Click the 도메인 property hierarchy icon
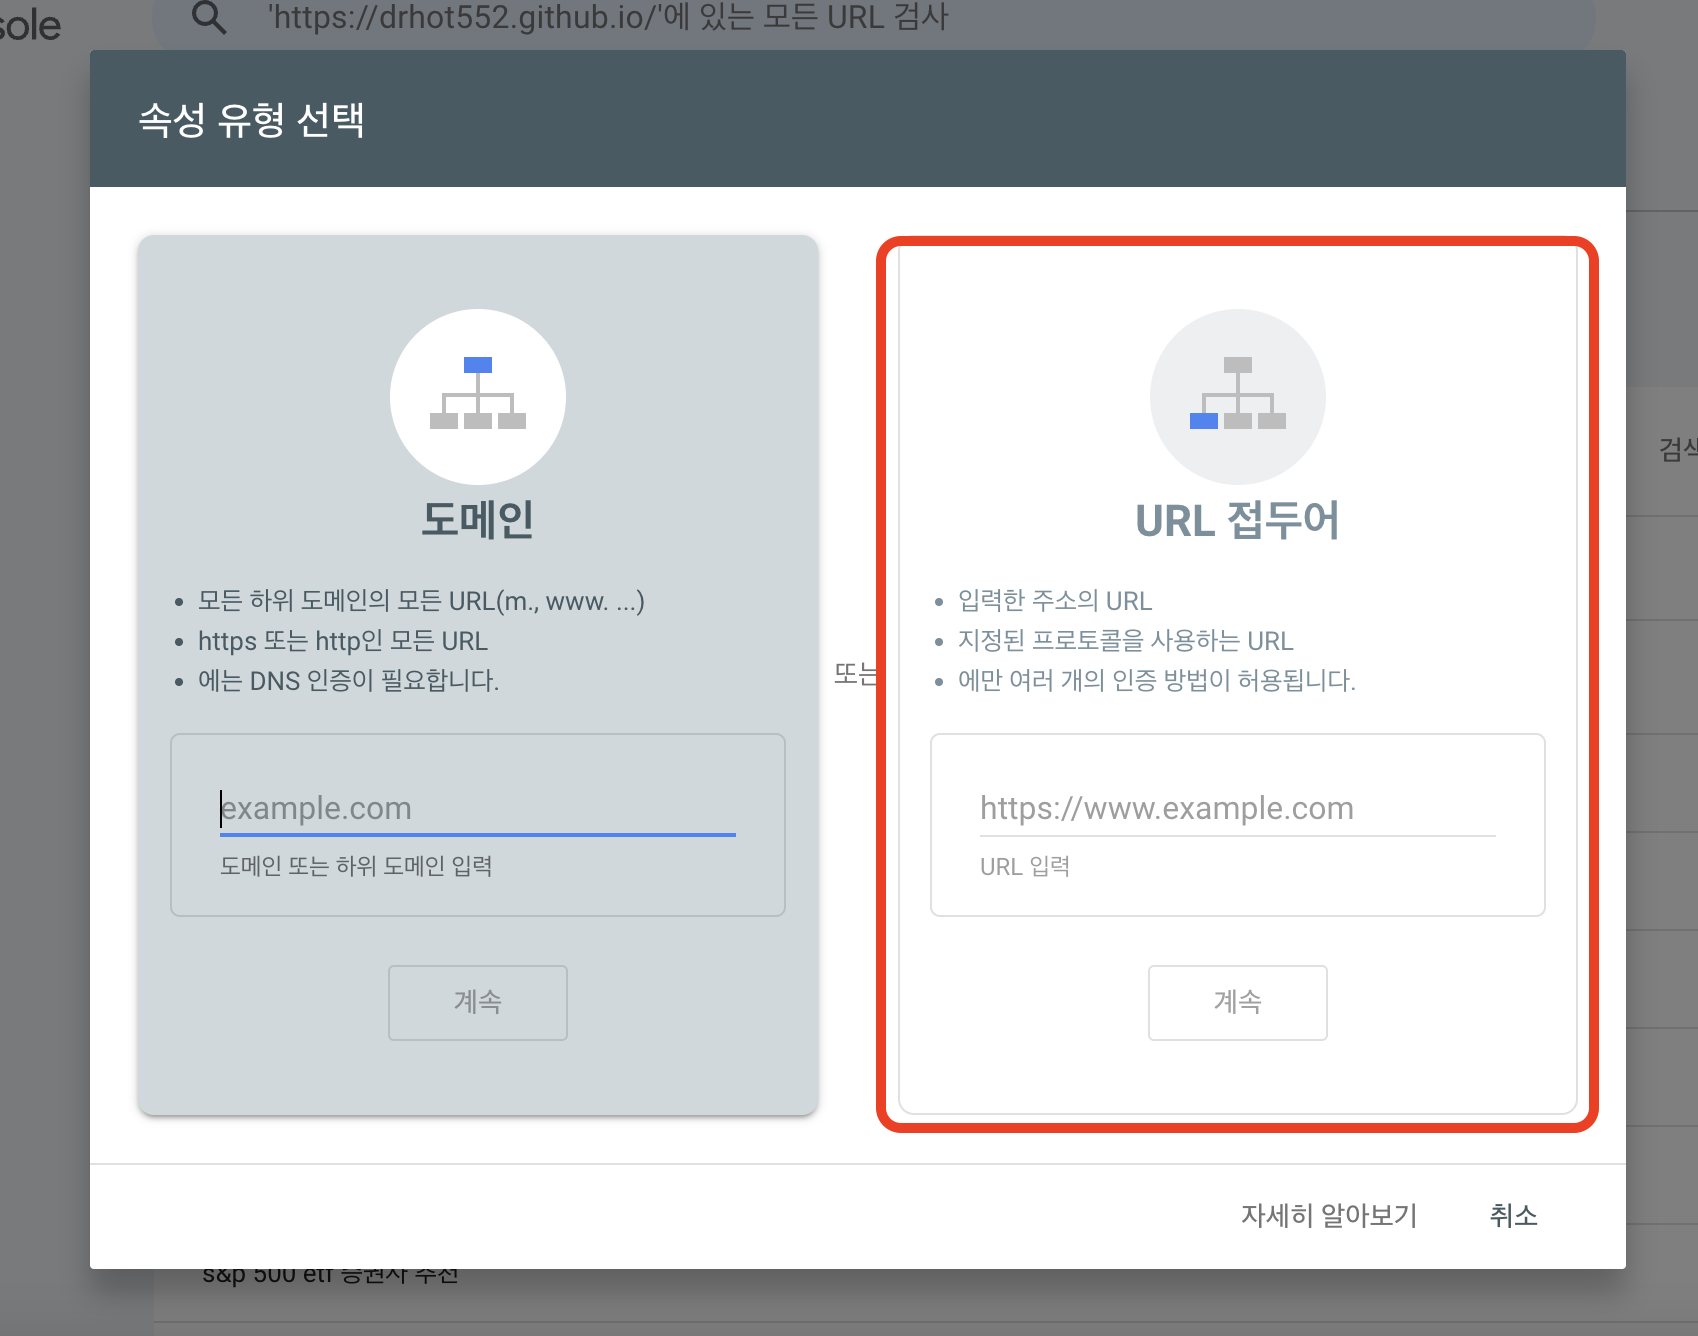This screenshot has width=1698, height=1336. coord(478,397)
